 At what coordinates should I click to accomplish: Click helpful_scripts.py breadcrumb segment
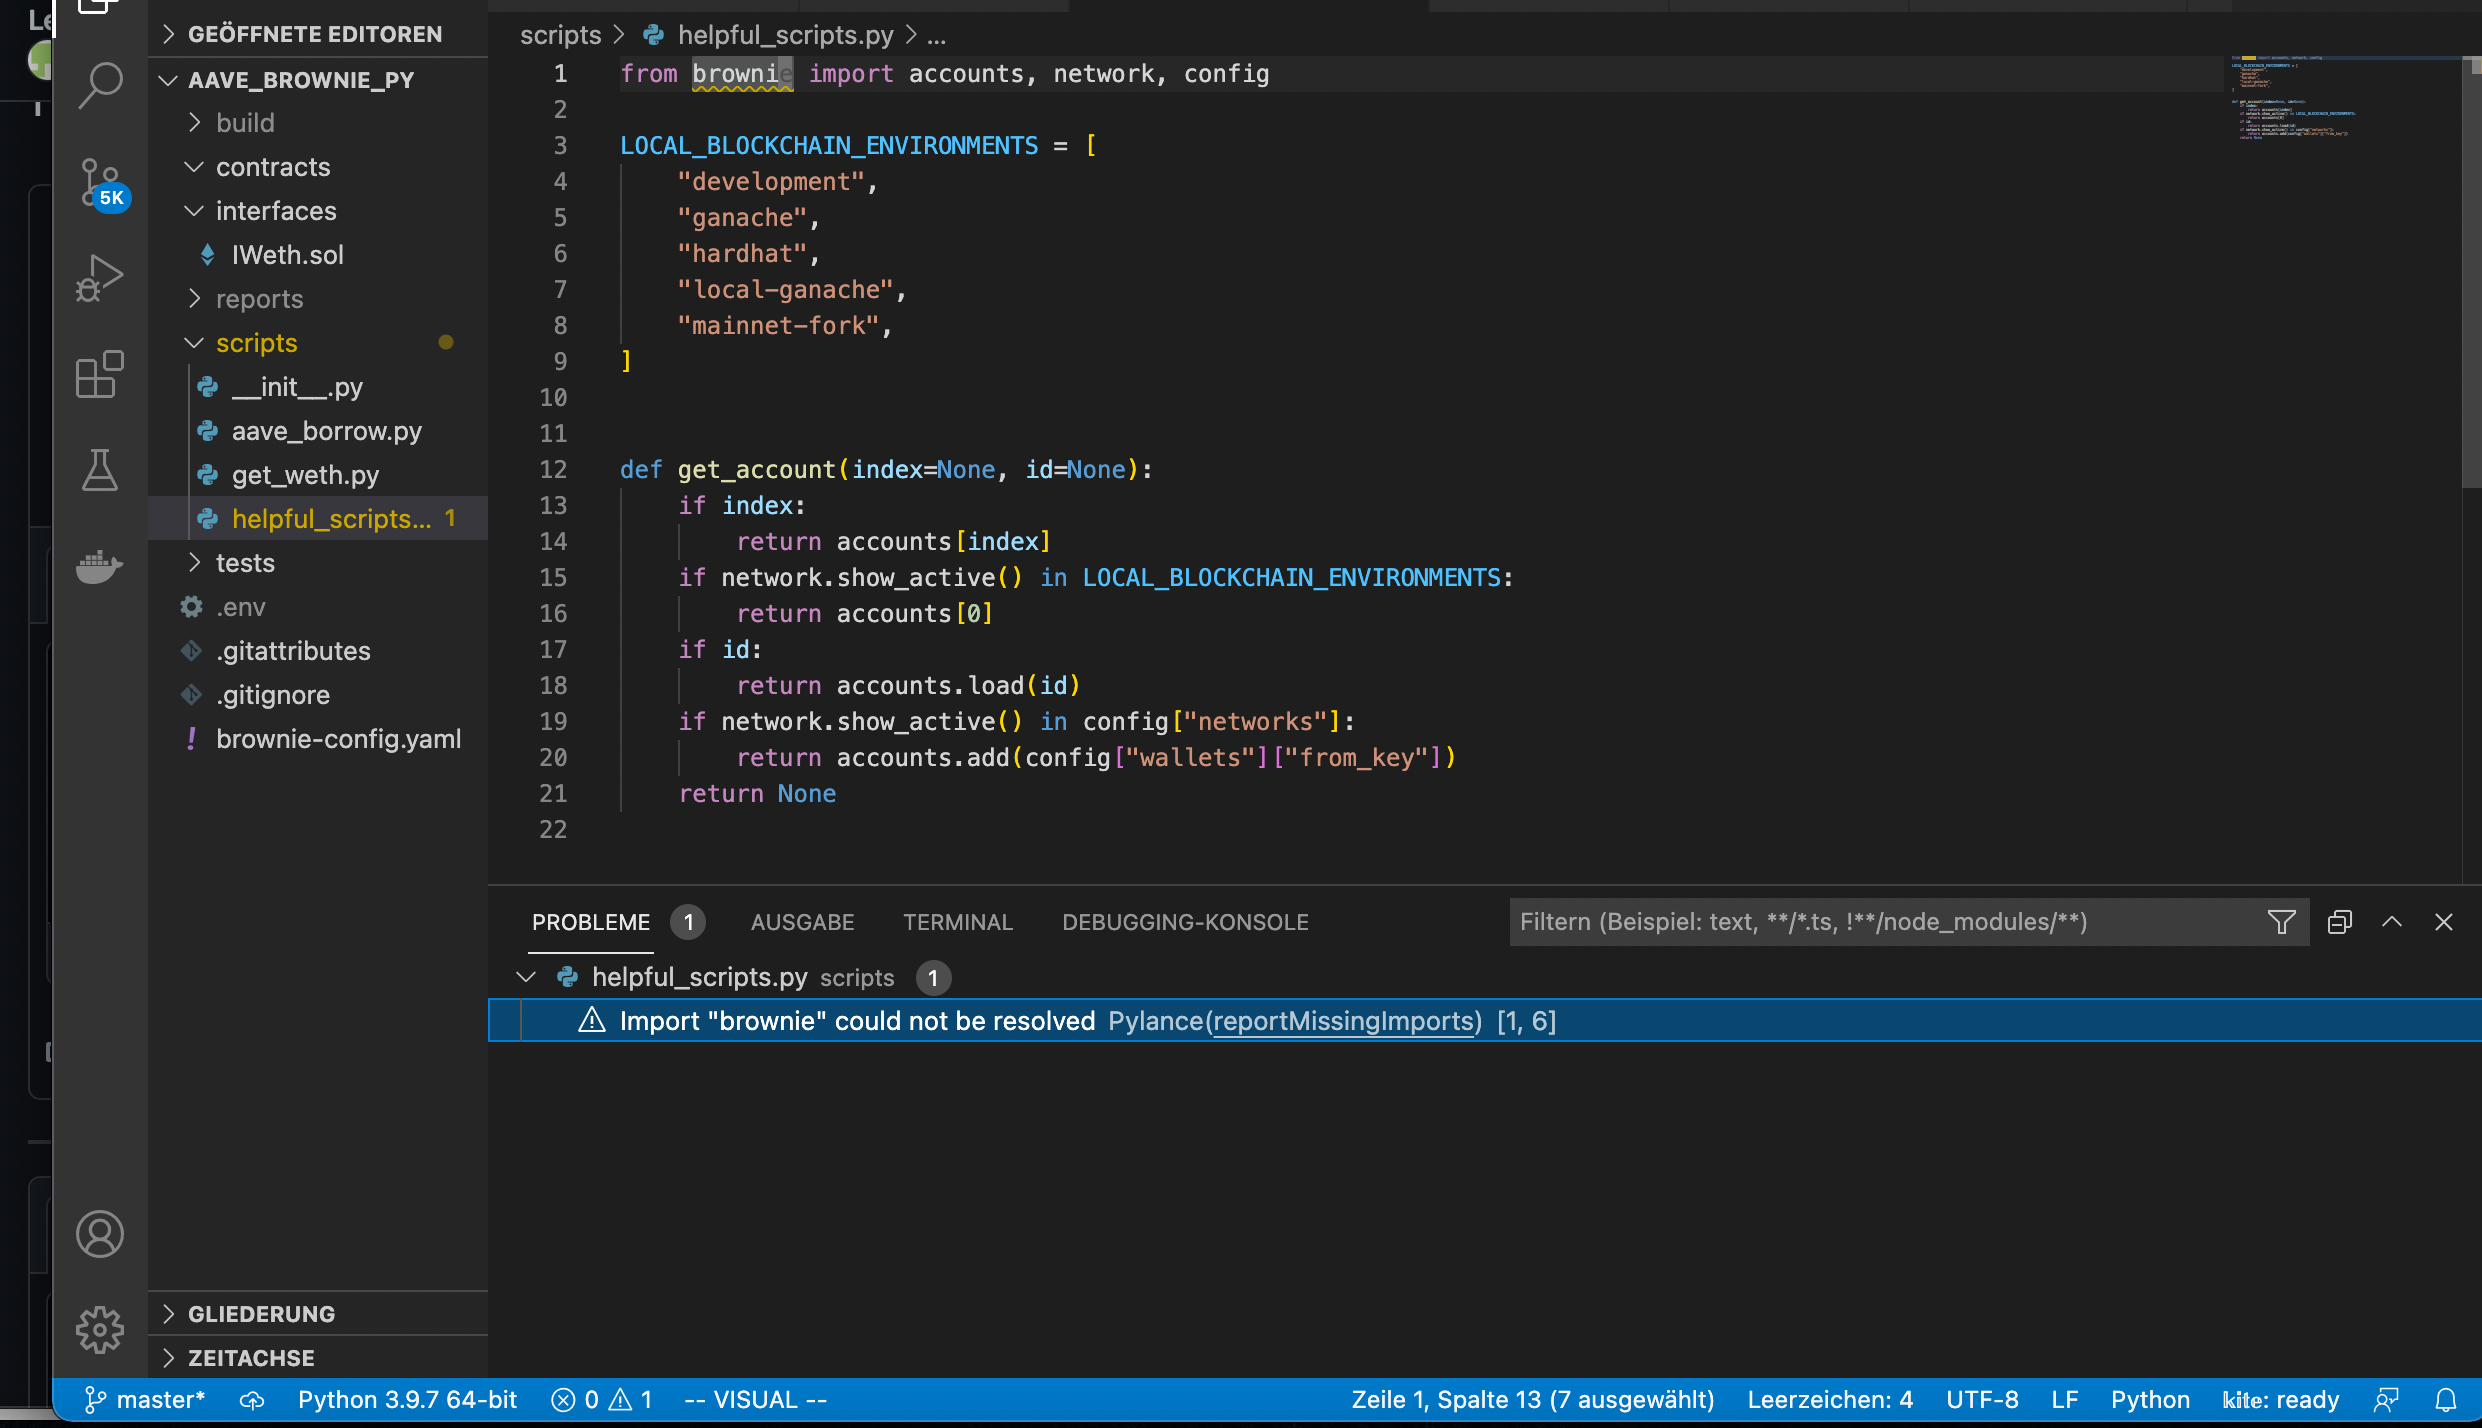[785, 35]
